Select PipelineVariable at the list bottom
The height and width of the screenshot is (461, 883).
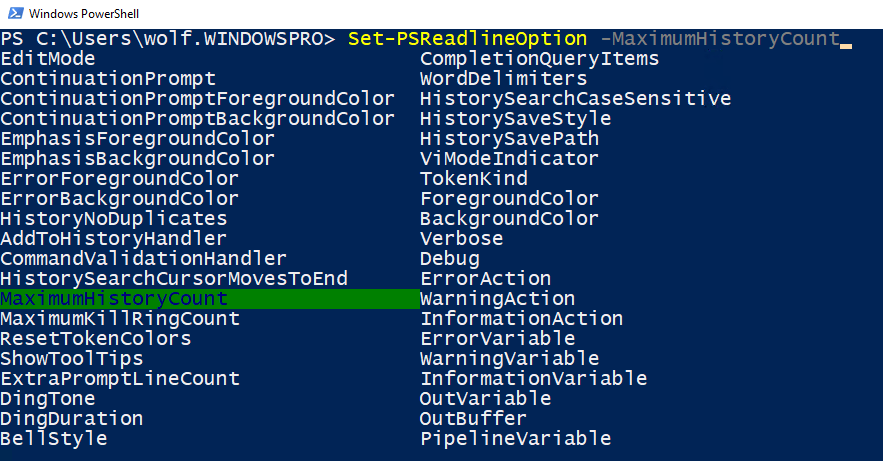pos(516,439)
